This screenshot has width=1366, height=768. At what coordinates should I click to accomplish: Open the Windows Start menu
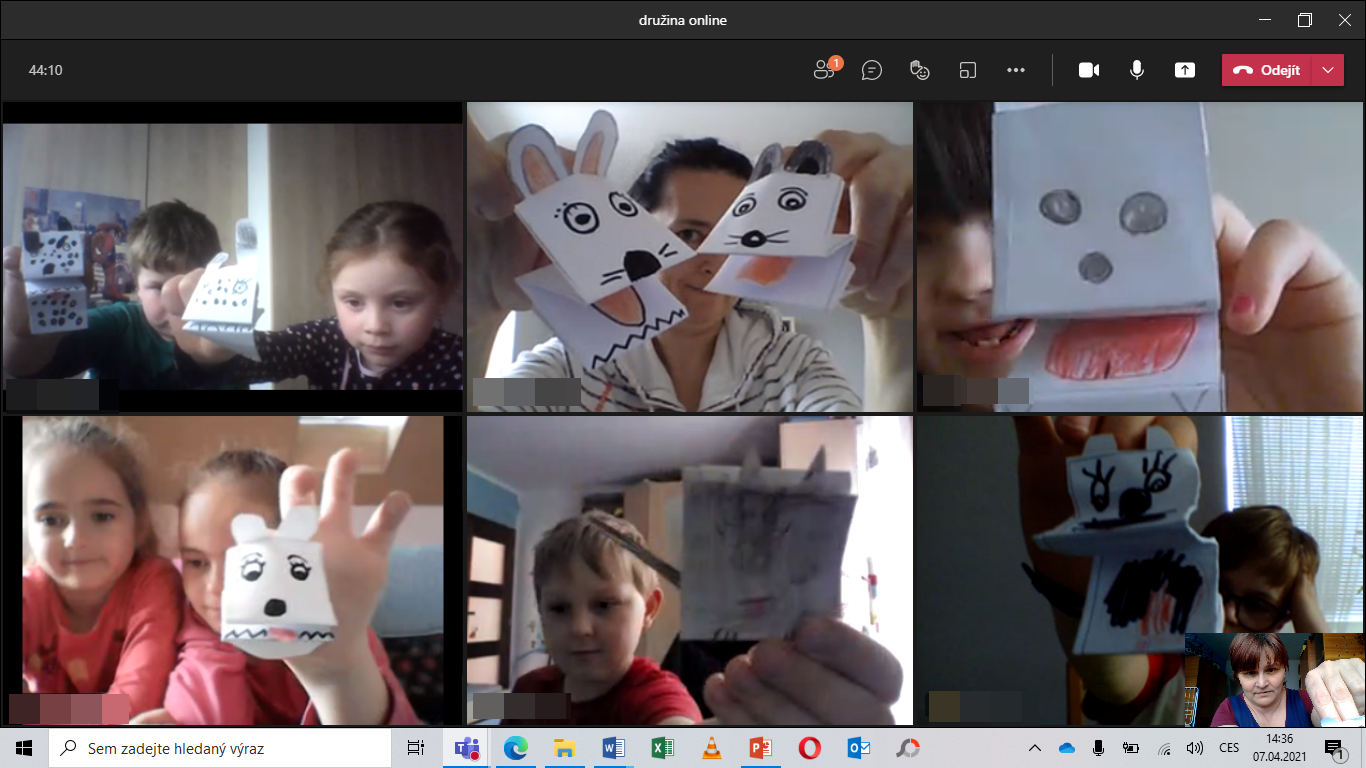pos(24,748)
